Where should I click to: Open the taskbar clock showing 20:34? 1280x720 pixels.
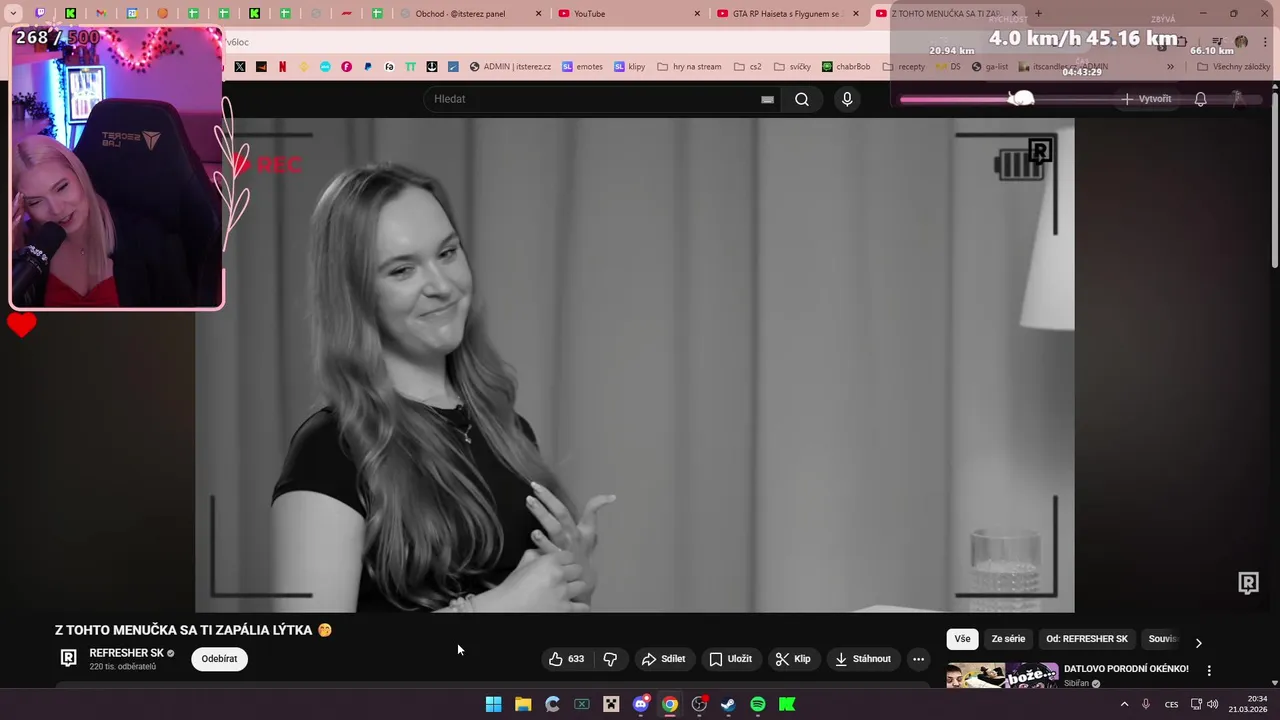point(1250,704)
